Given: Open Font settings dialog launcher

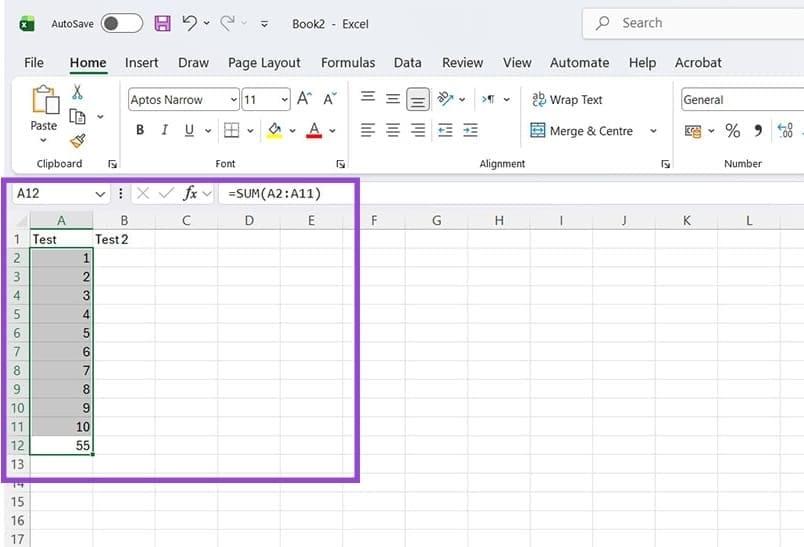Looking at the screenshot, I should point(340,164).
